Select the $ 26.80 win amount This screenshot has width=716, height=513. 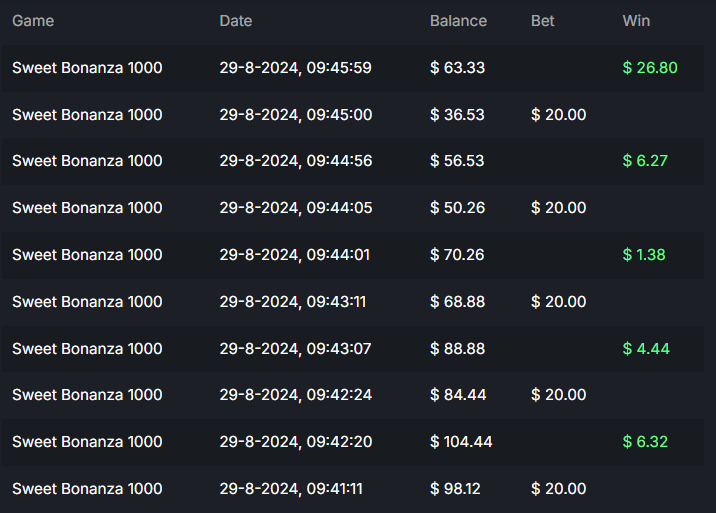coord(650,68)
